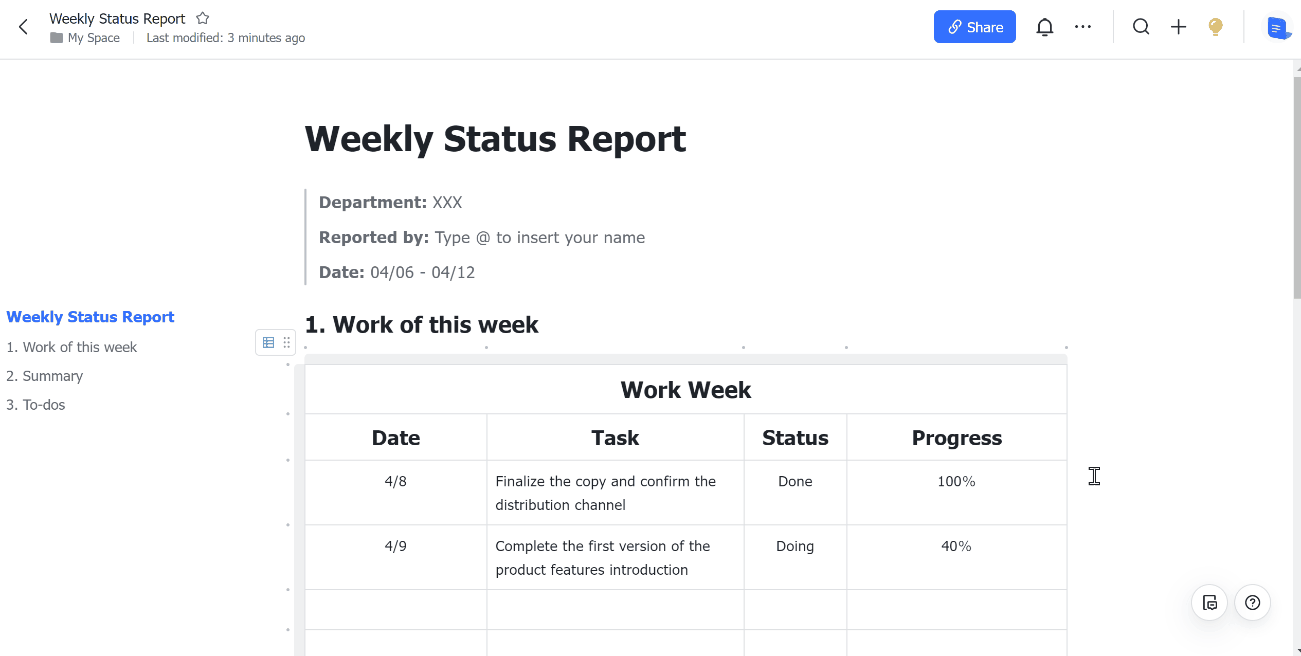The image size is (1301, 656).
Task: Click the plus icon to create new
Action: click(1178, 27)
